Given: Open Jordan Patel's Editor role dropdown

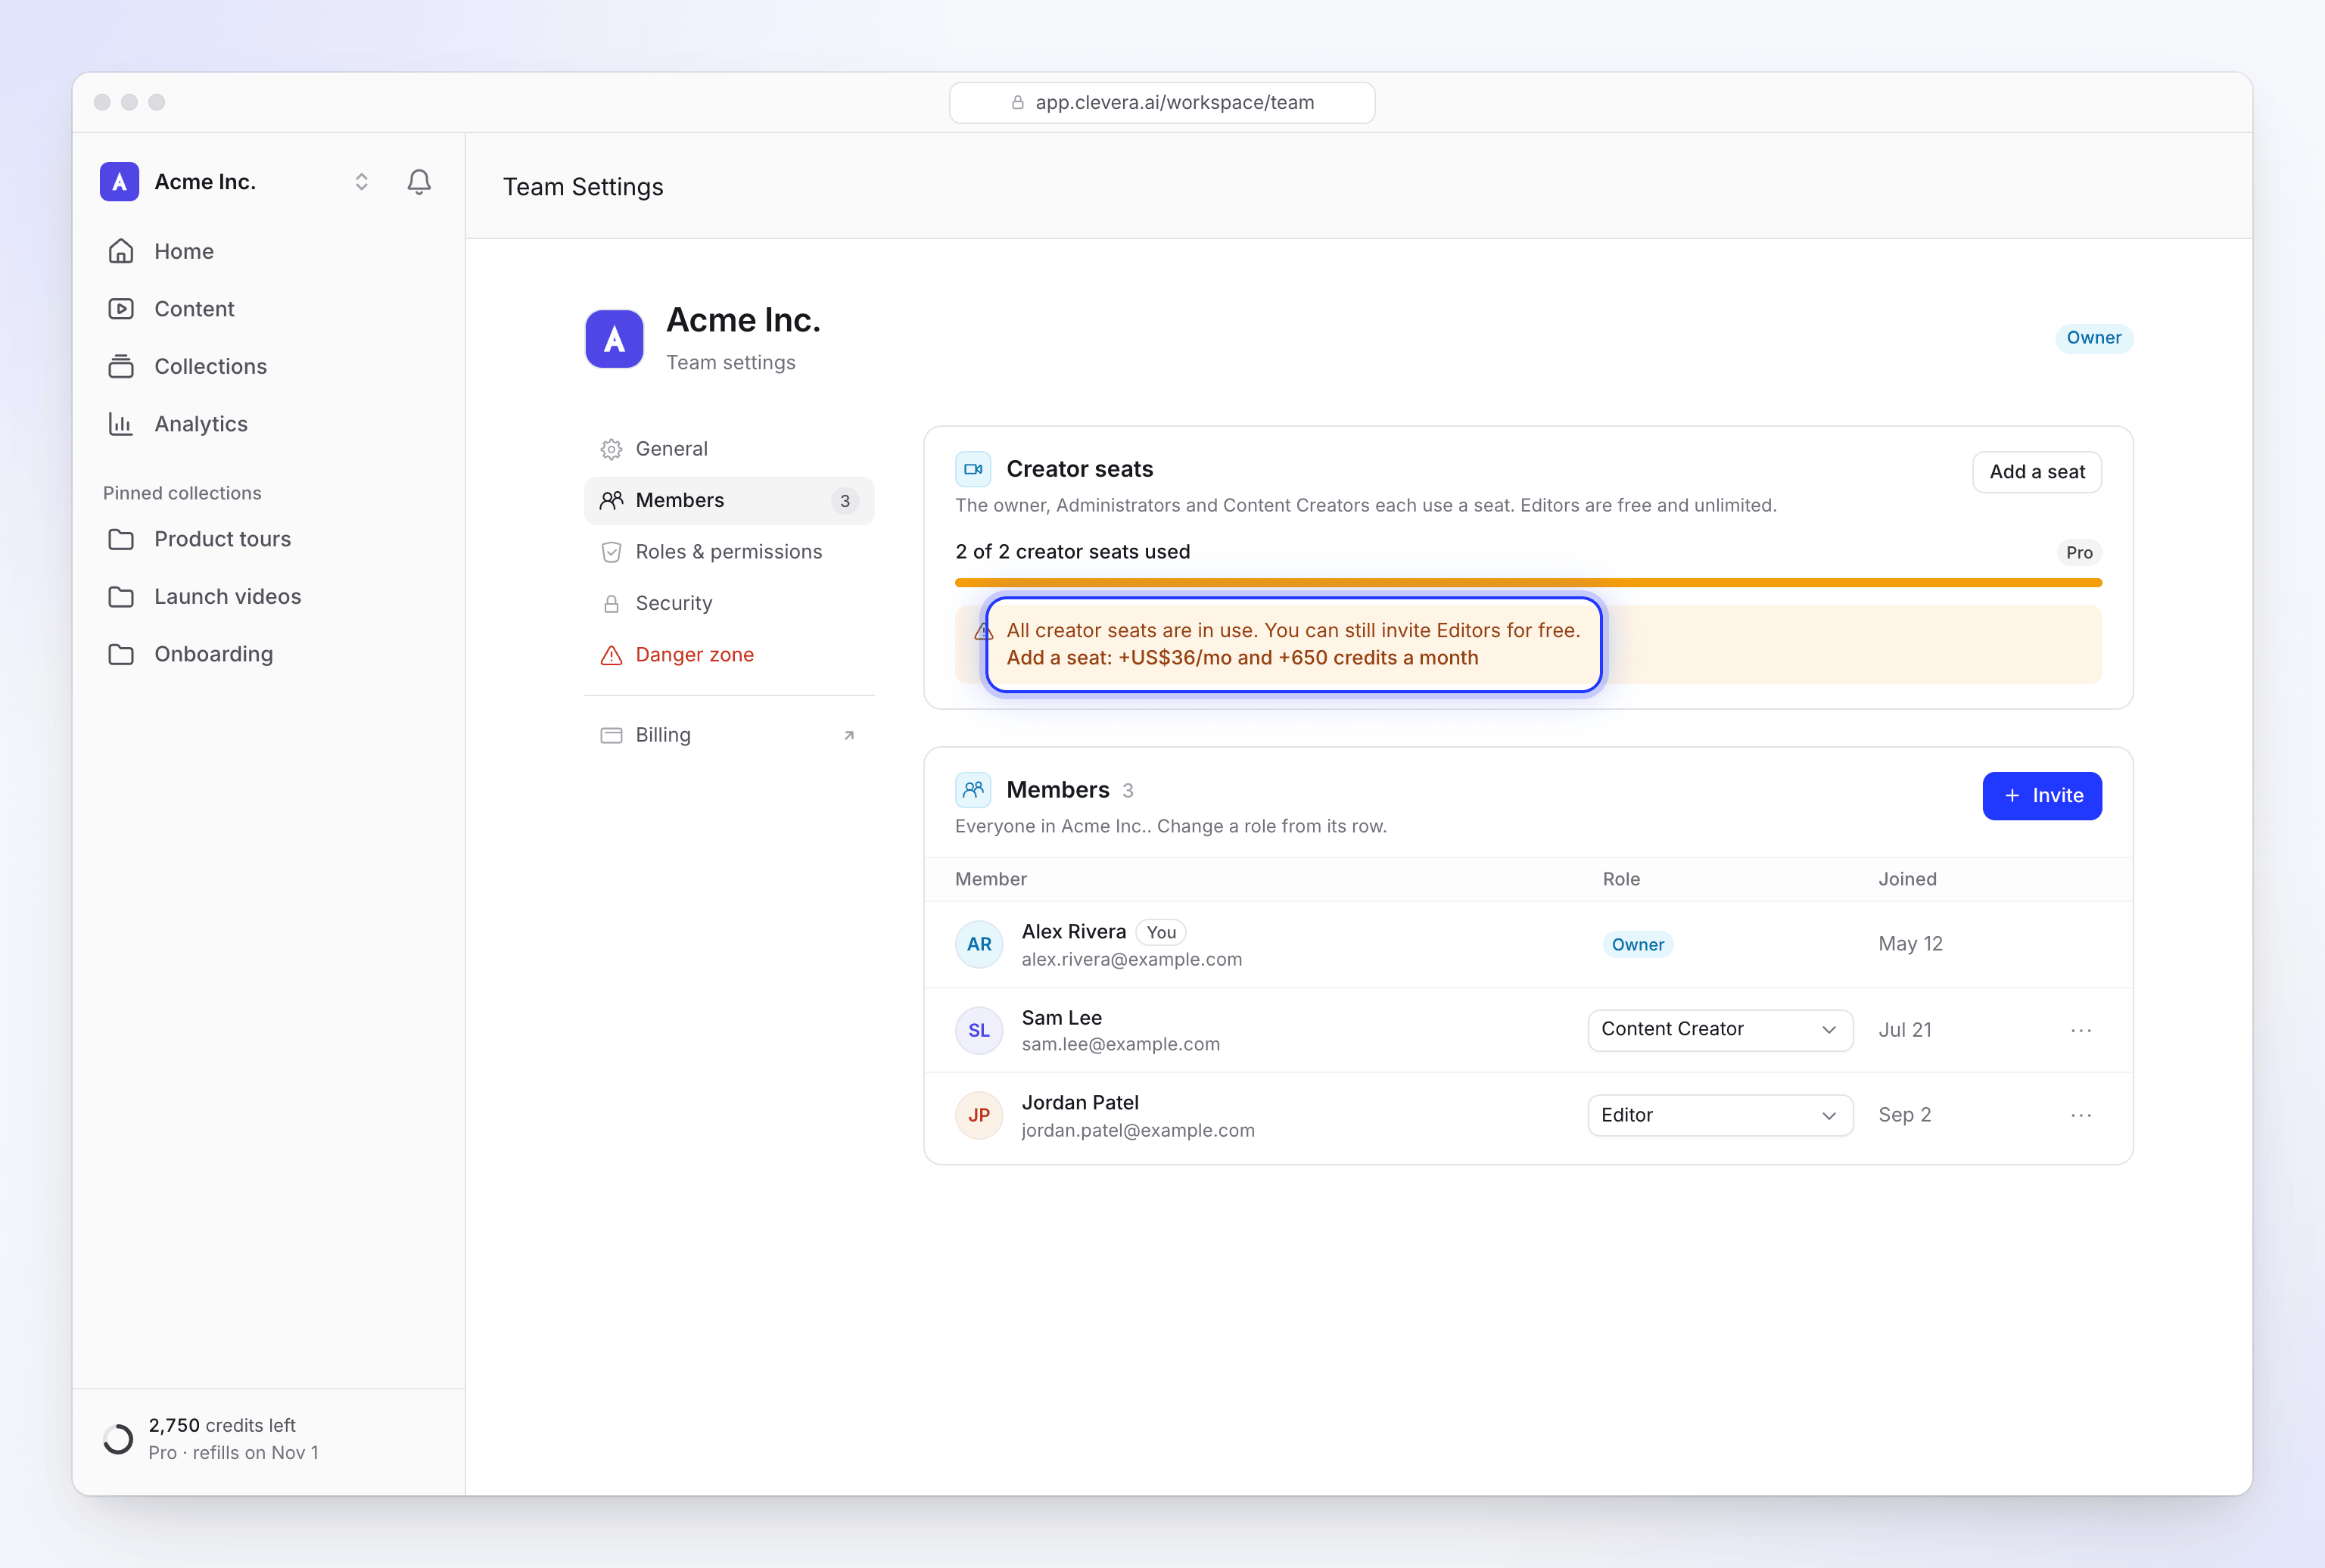Looking at the screenshot, I should point(1720,1115).
